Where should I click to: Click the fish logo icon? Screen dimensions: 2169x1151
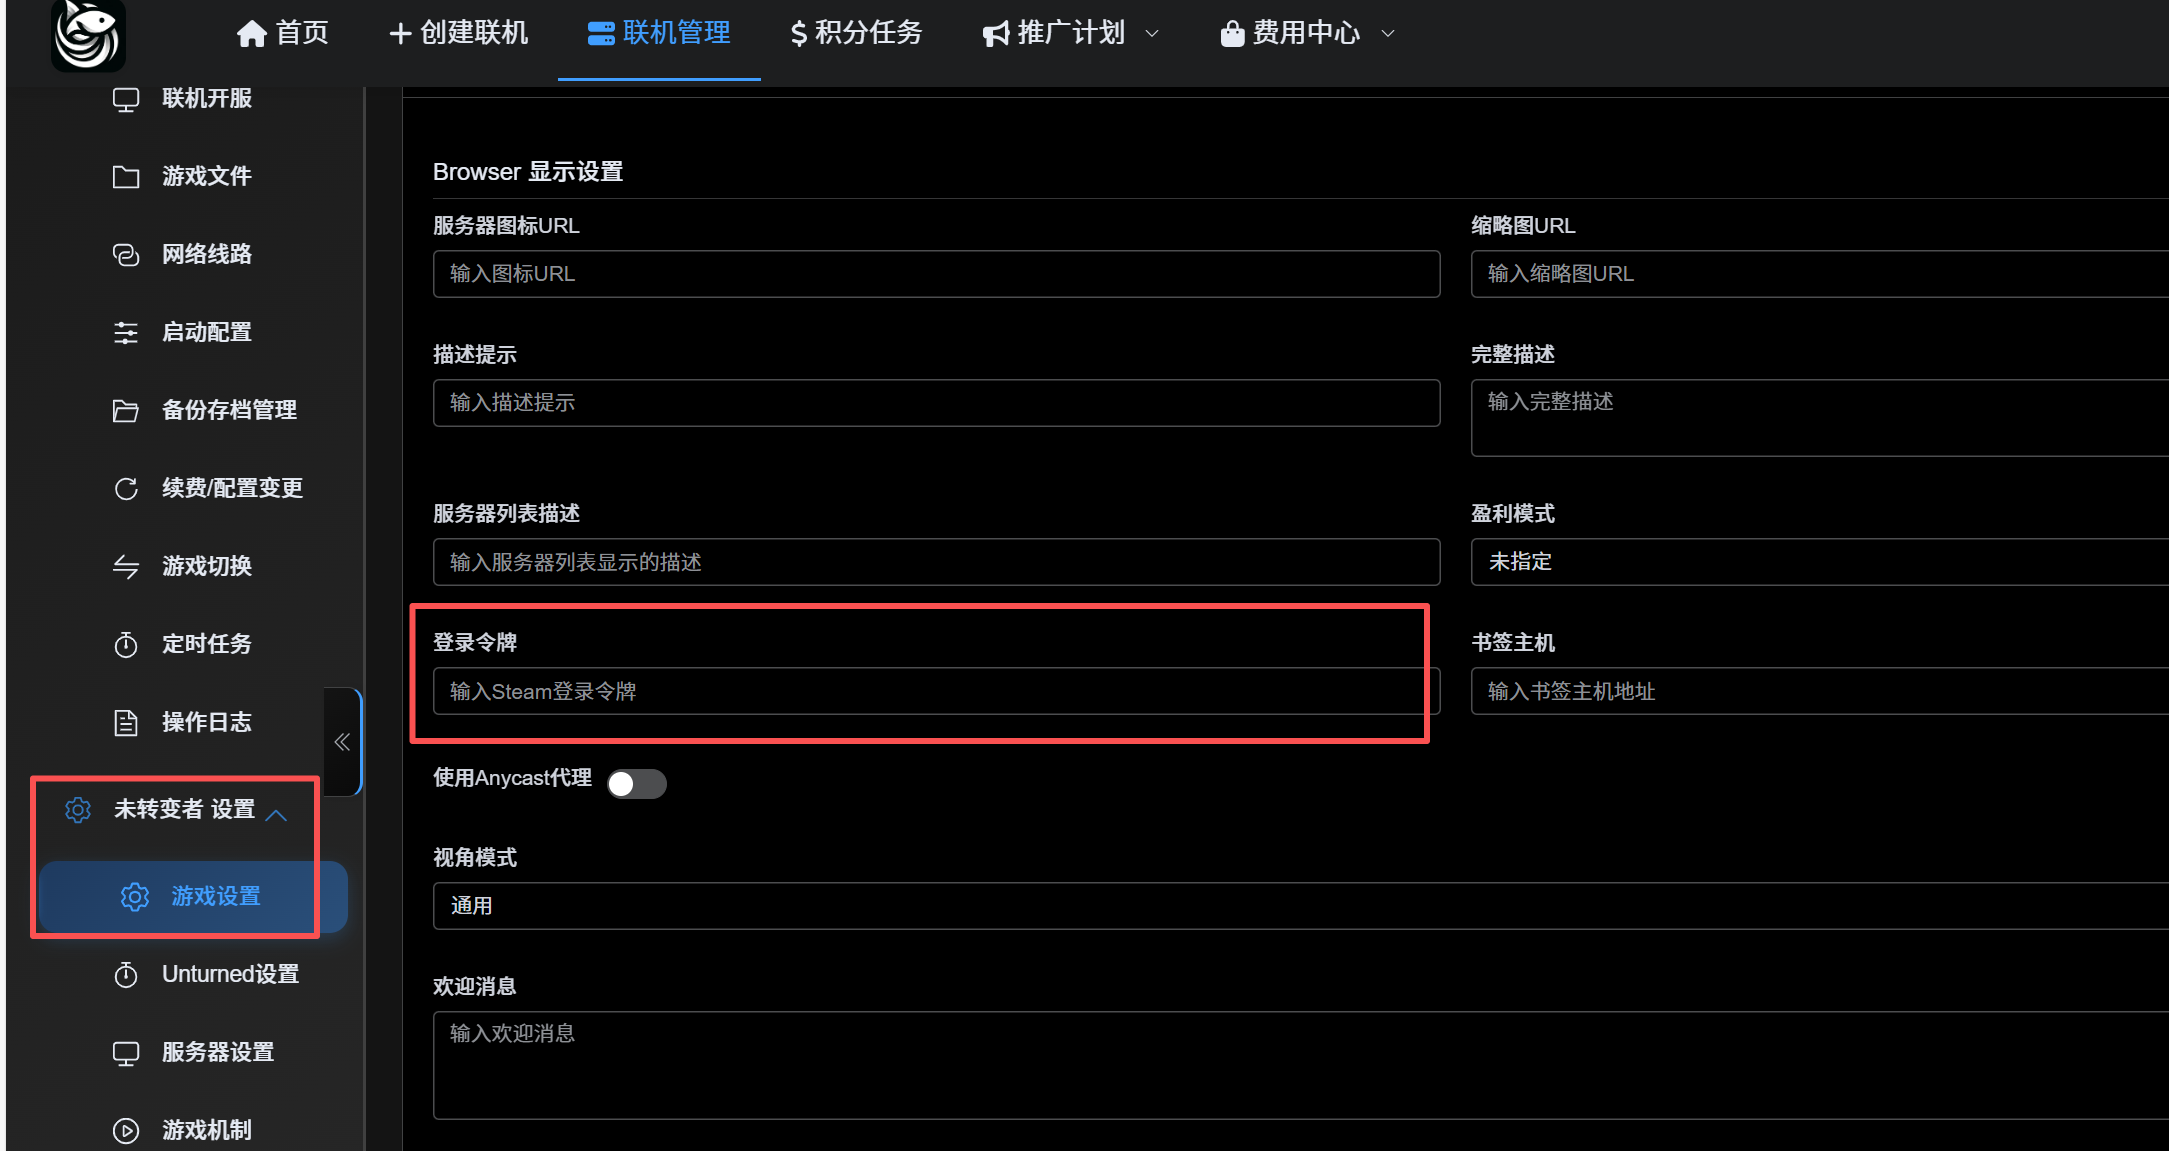click(x=88, y=36)
